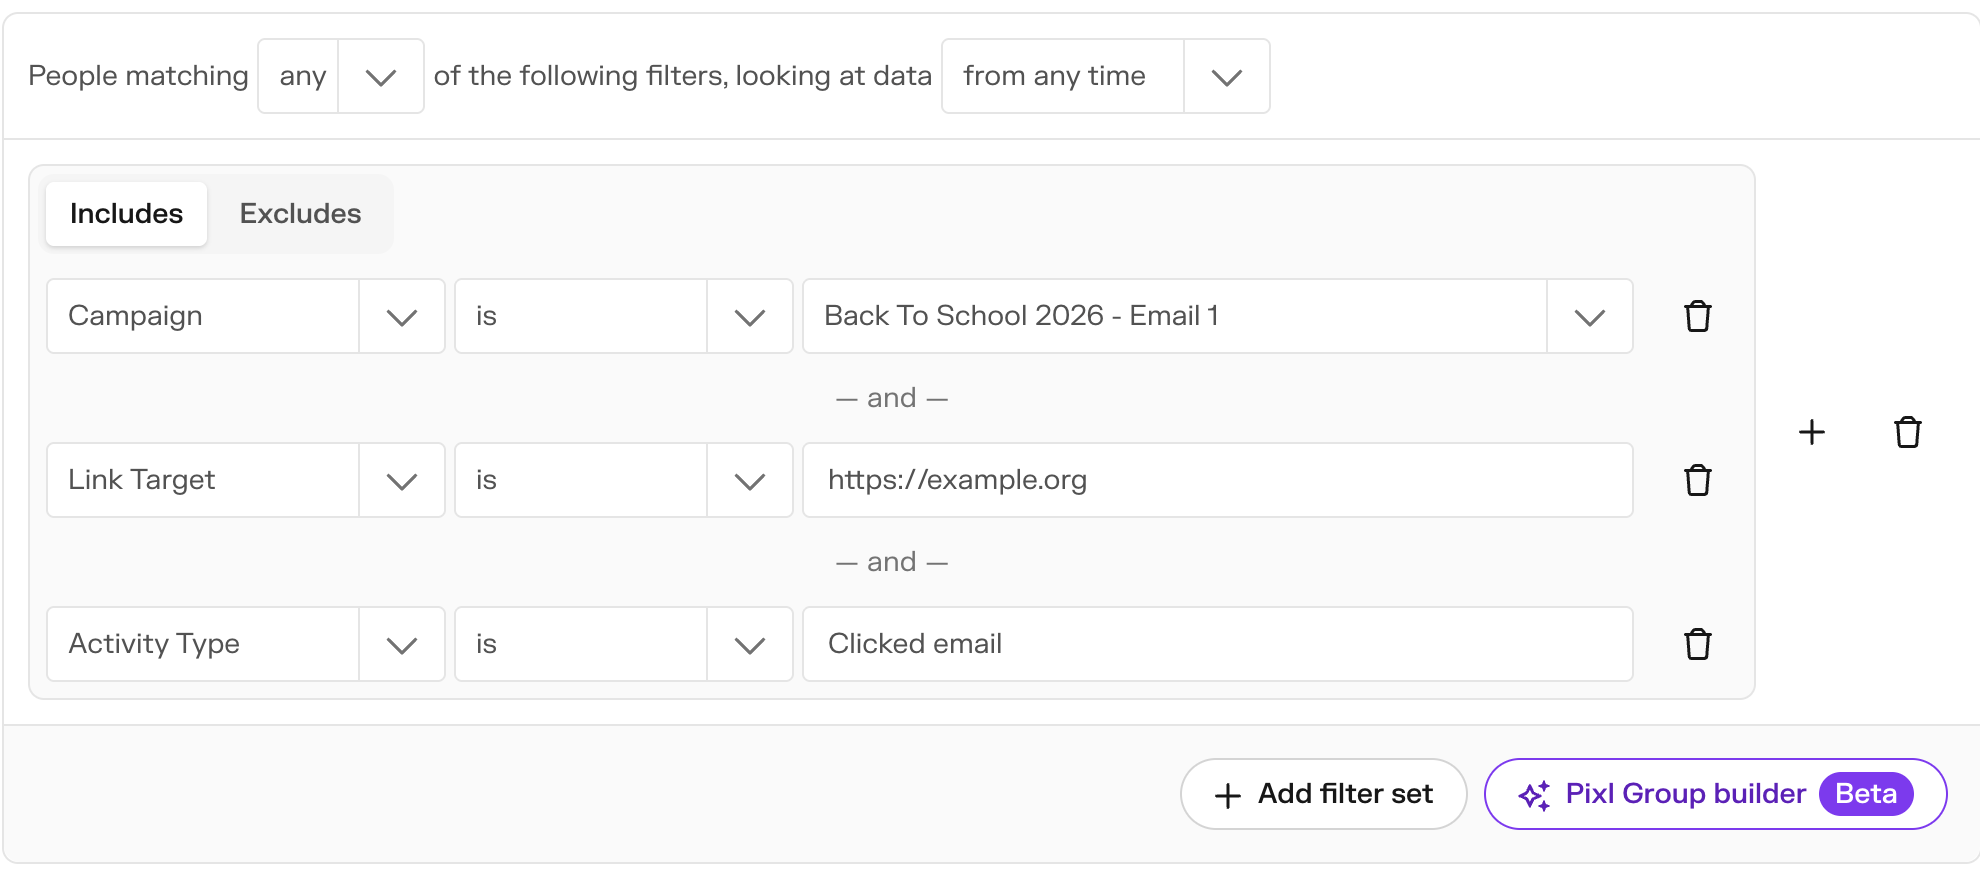Delete the Link Target filter row
1980x874 pixels.
tap(1697, 480)
